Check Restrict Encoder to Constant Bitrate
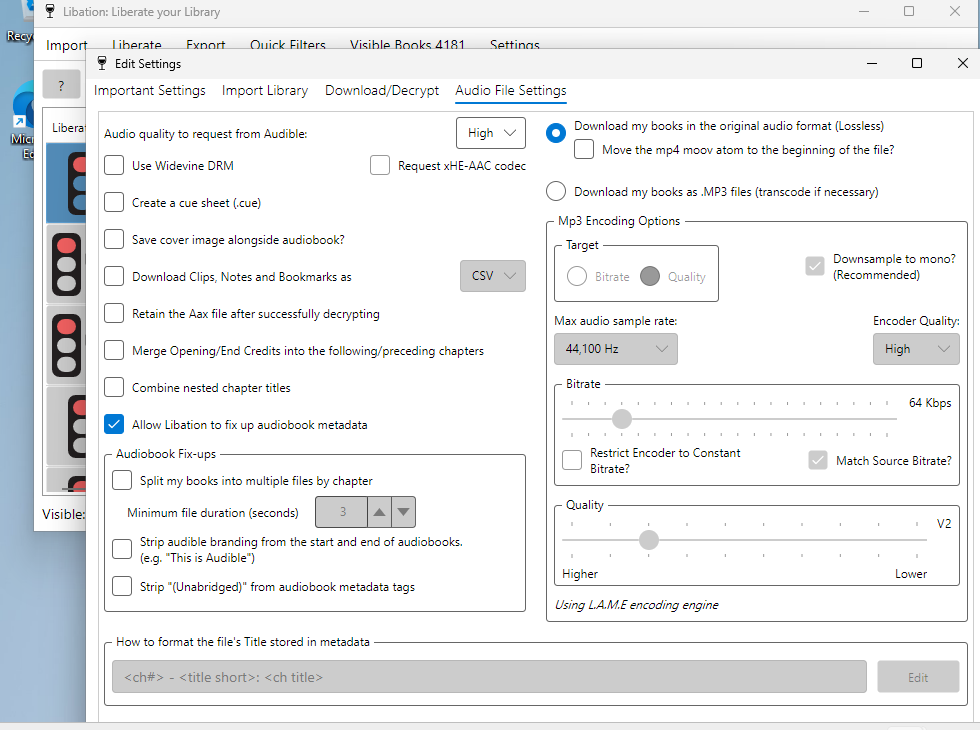980x730 pixels. [x=572, y=460]
